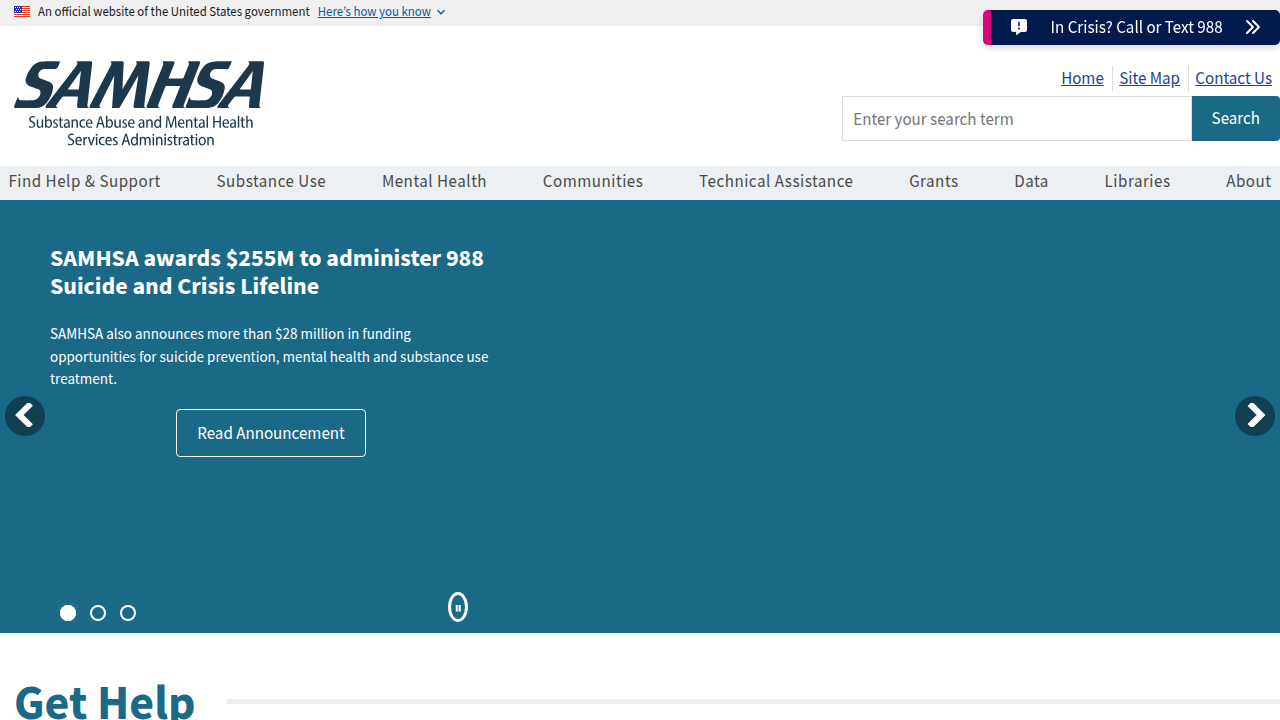Open Libraries menu
Viewport: 1280px width, 720px height.
pos(1137,181)
